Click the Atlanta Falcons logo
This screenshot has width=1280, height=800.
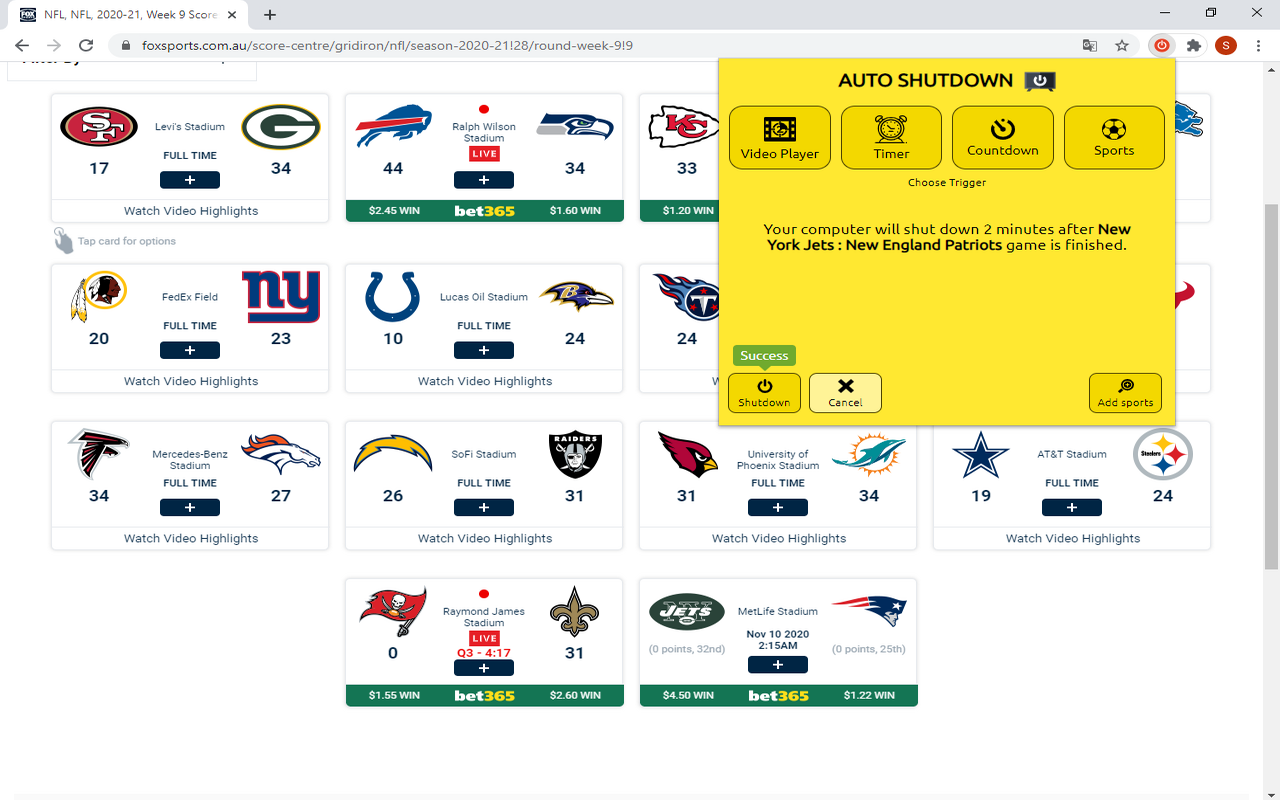[99, 454]
